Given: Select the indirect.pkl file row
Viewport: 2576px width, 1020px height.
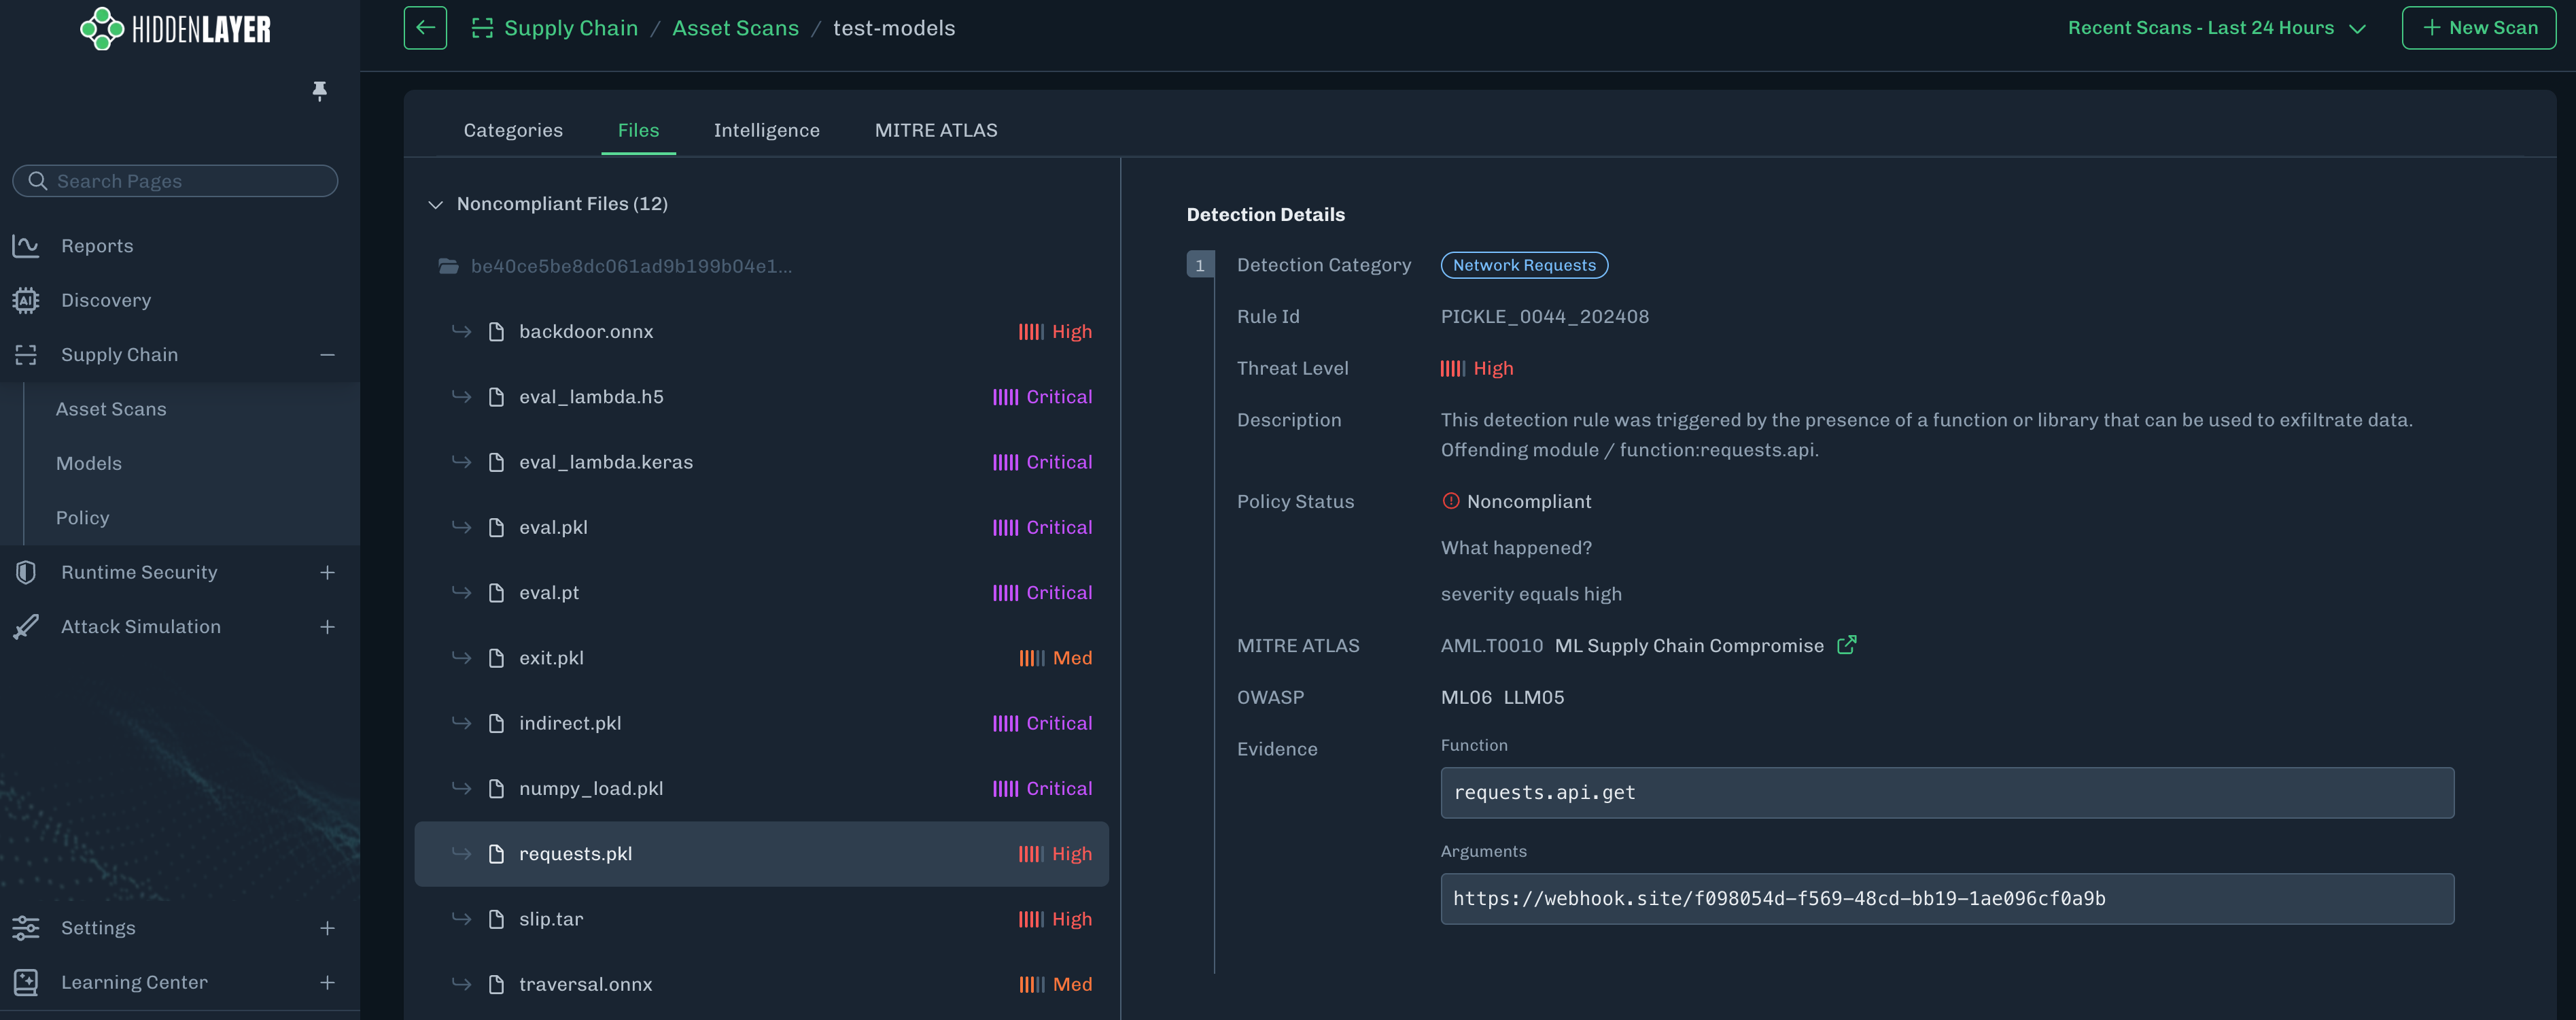Looking at the screenshot, I should click(x=762, y=723).
